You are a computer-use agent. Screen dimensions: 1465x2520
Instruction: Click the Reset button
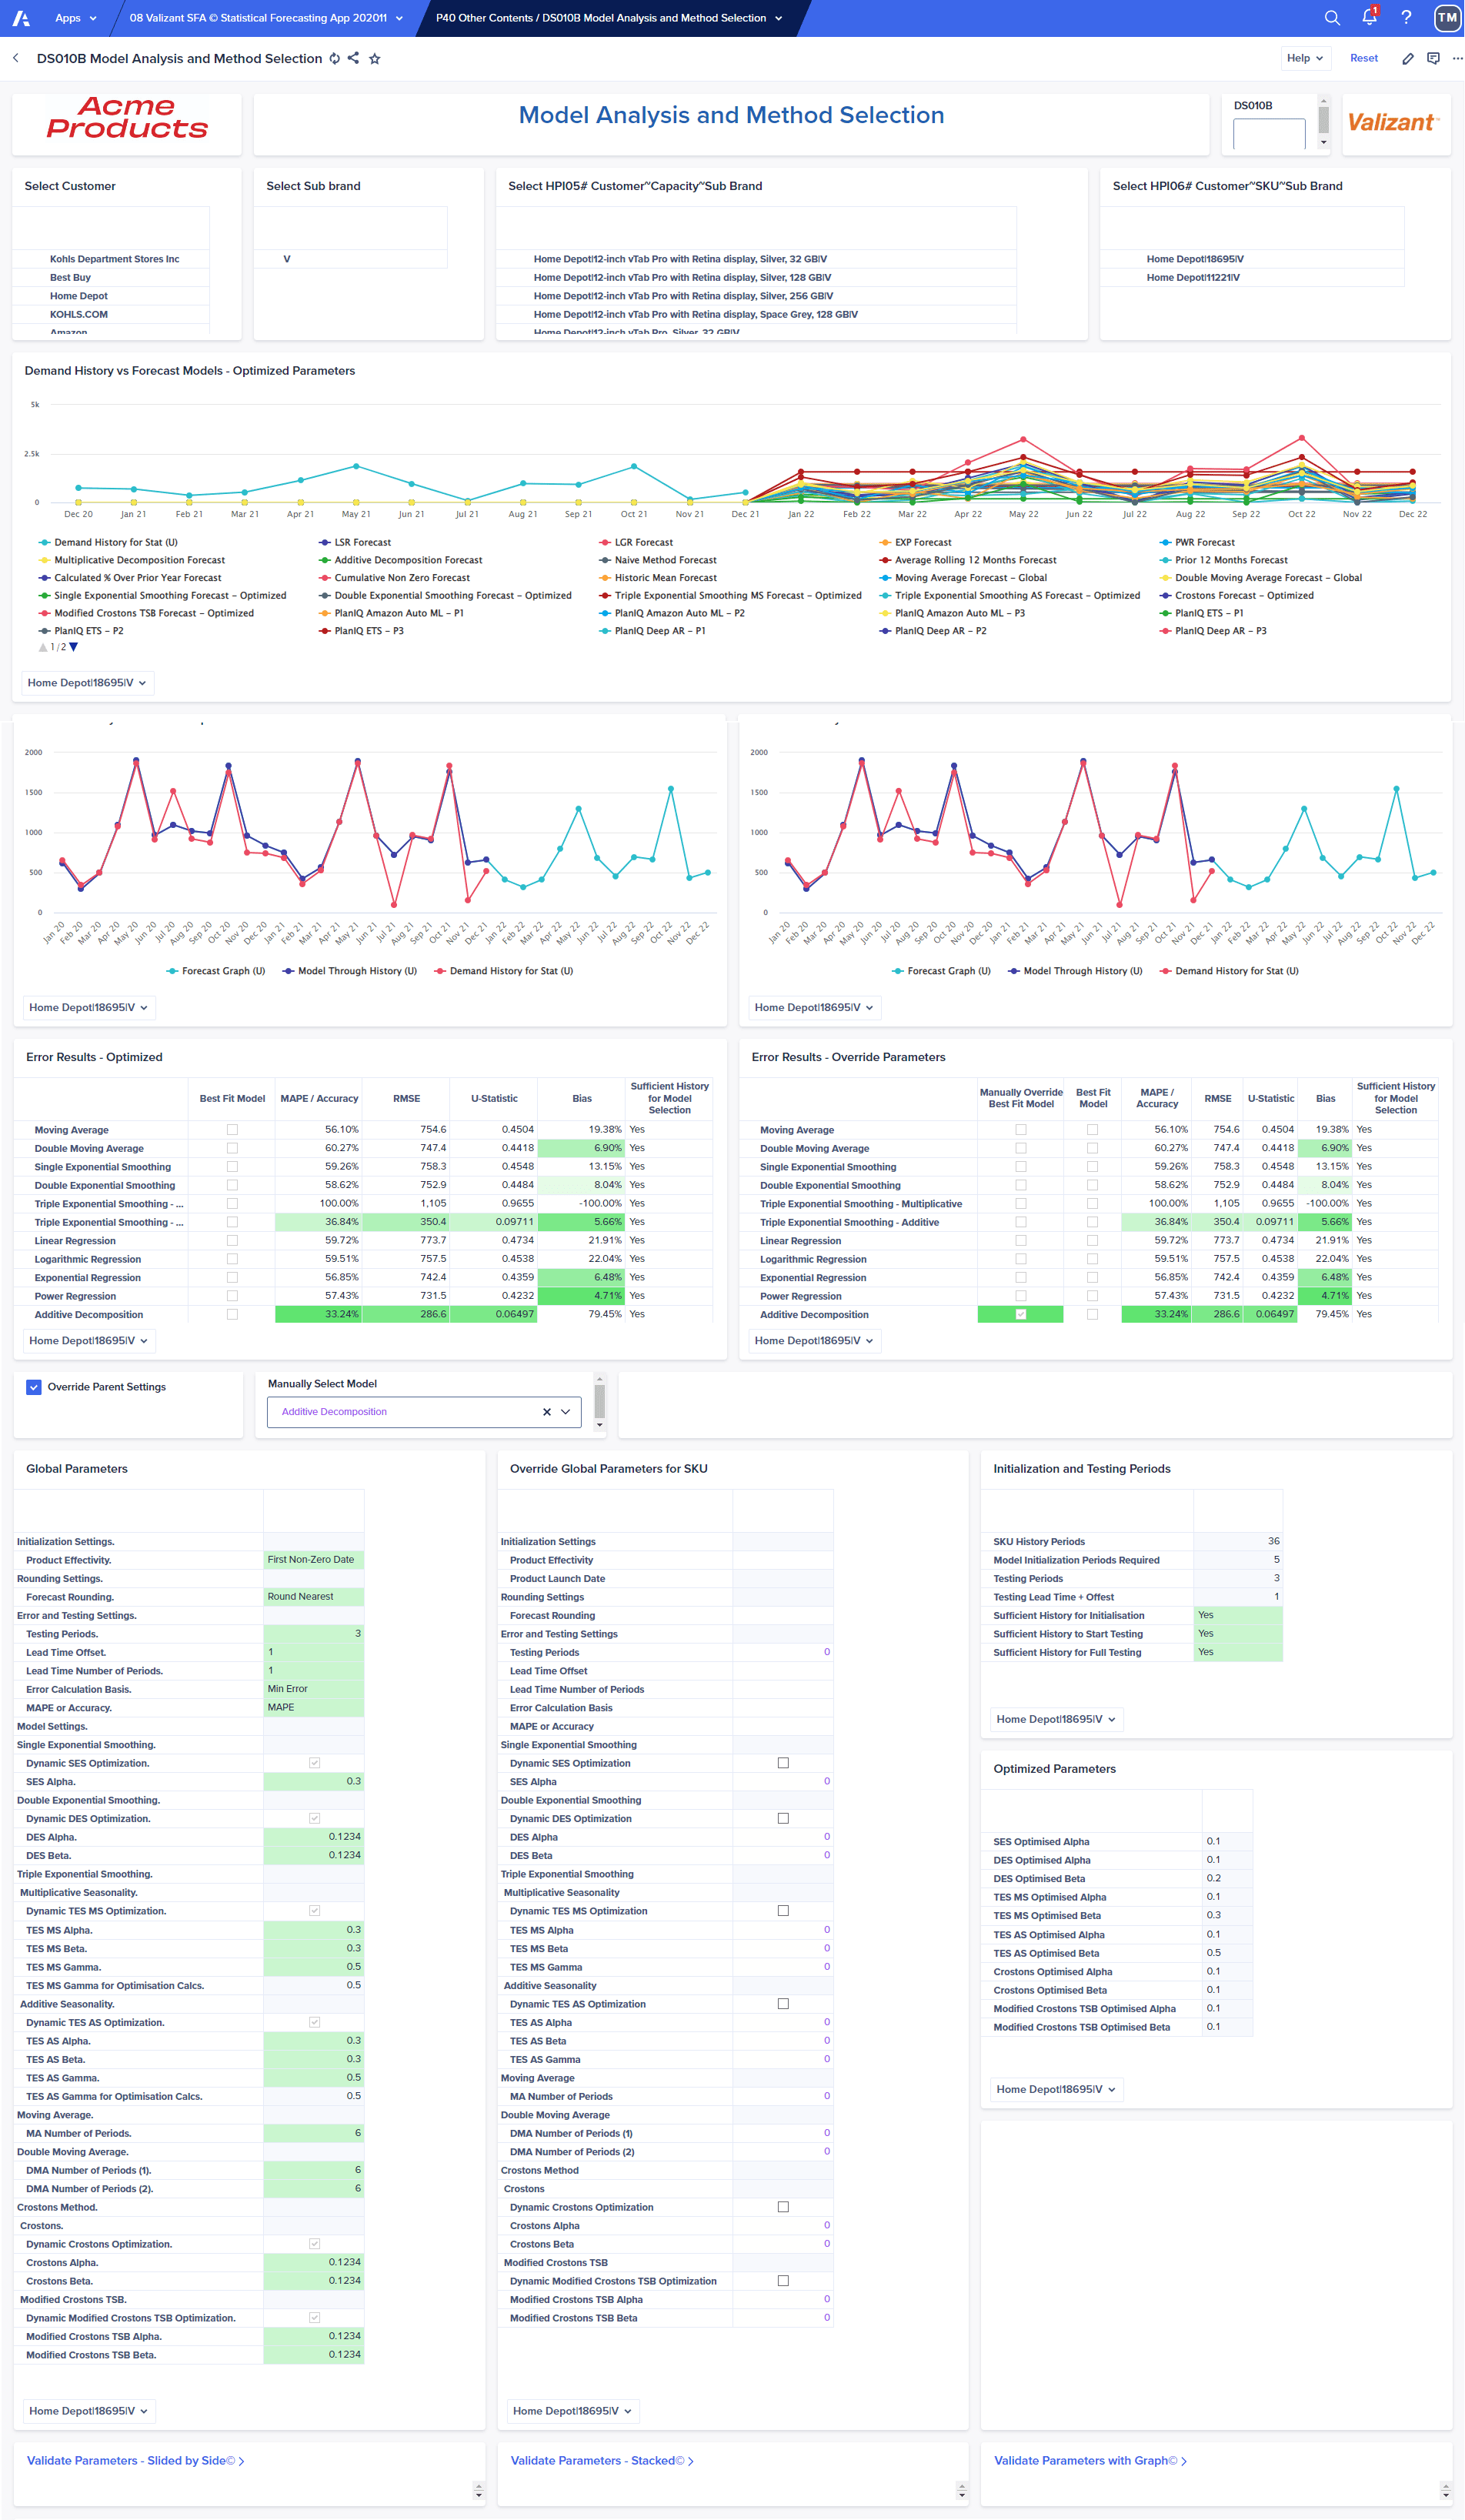(x=1363, y=59)
